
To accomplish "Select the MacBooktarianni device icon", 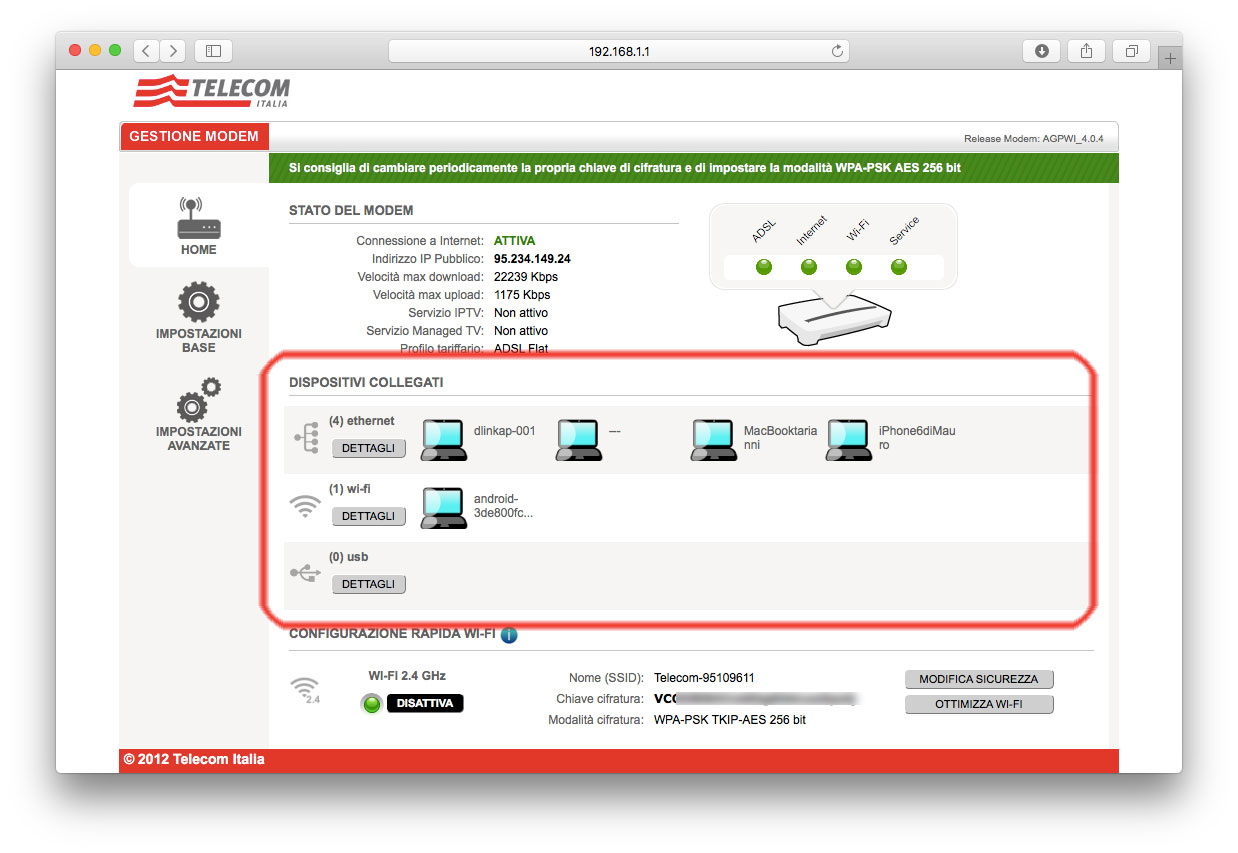I will coord(714,439).
